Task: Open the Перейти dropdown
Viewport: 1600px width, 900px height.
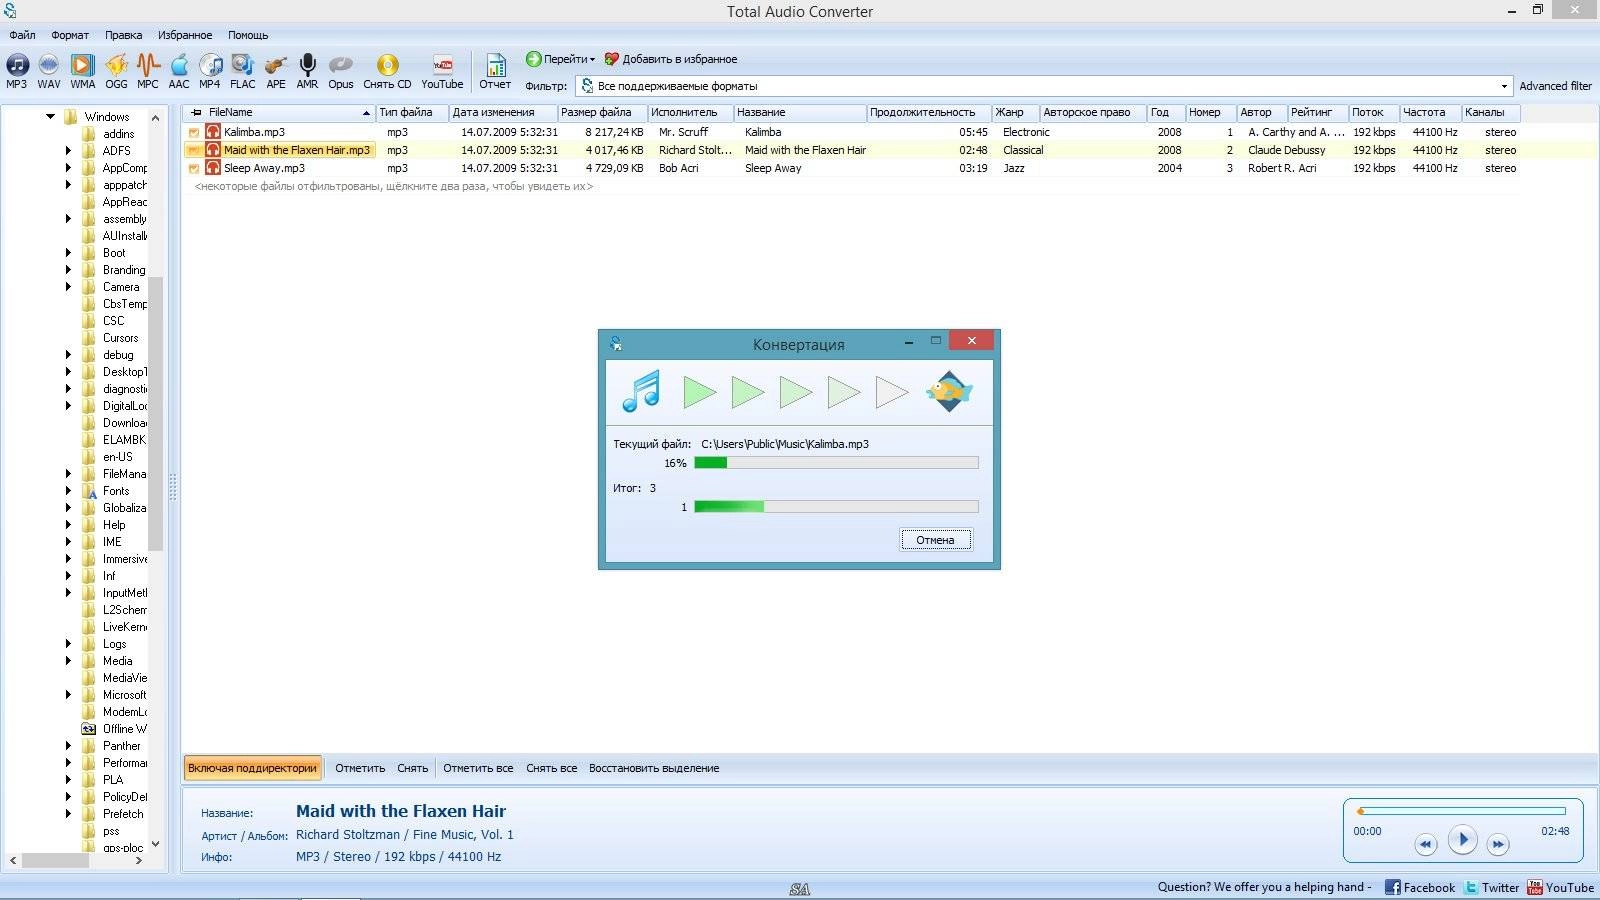Action: tap(561, 59)
